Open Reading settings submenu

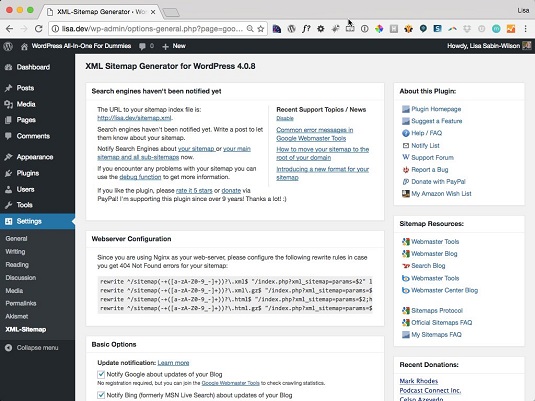(x=17, y=264)
